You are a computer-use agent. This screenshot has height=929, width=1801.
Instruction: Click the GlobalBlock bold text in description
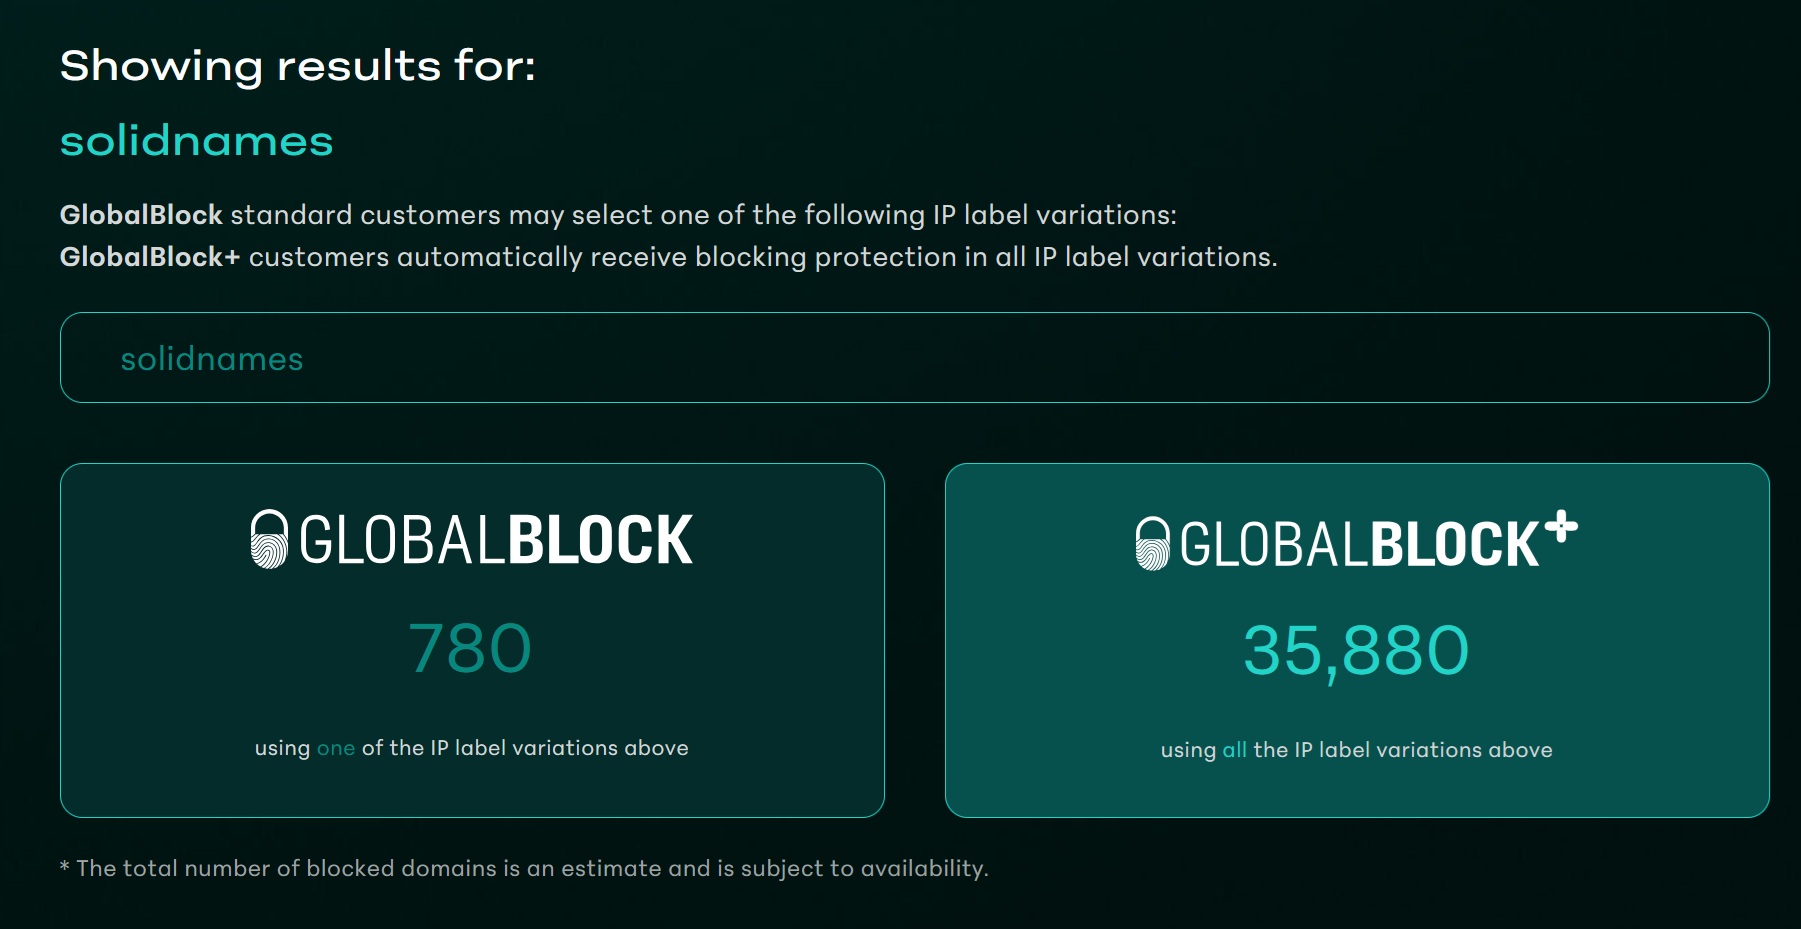141,213
